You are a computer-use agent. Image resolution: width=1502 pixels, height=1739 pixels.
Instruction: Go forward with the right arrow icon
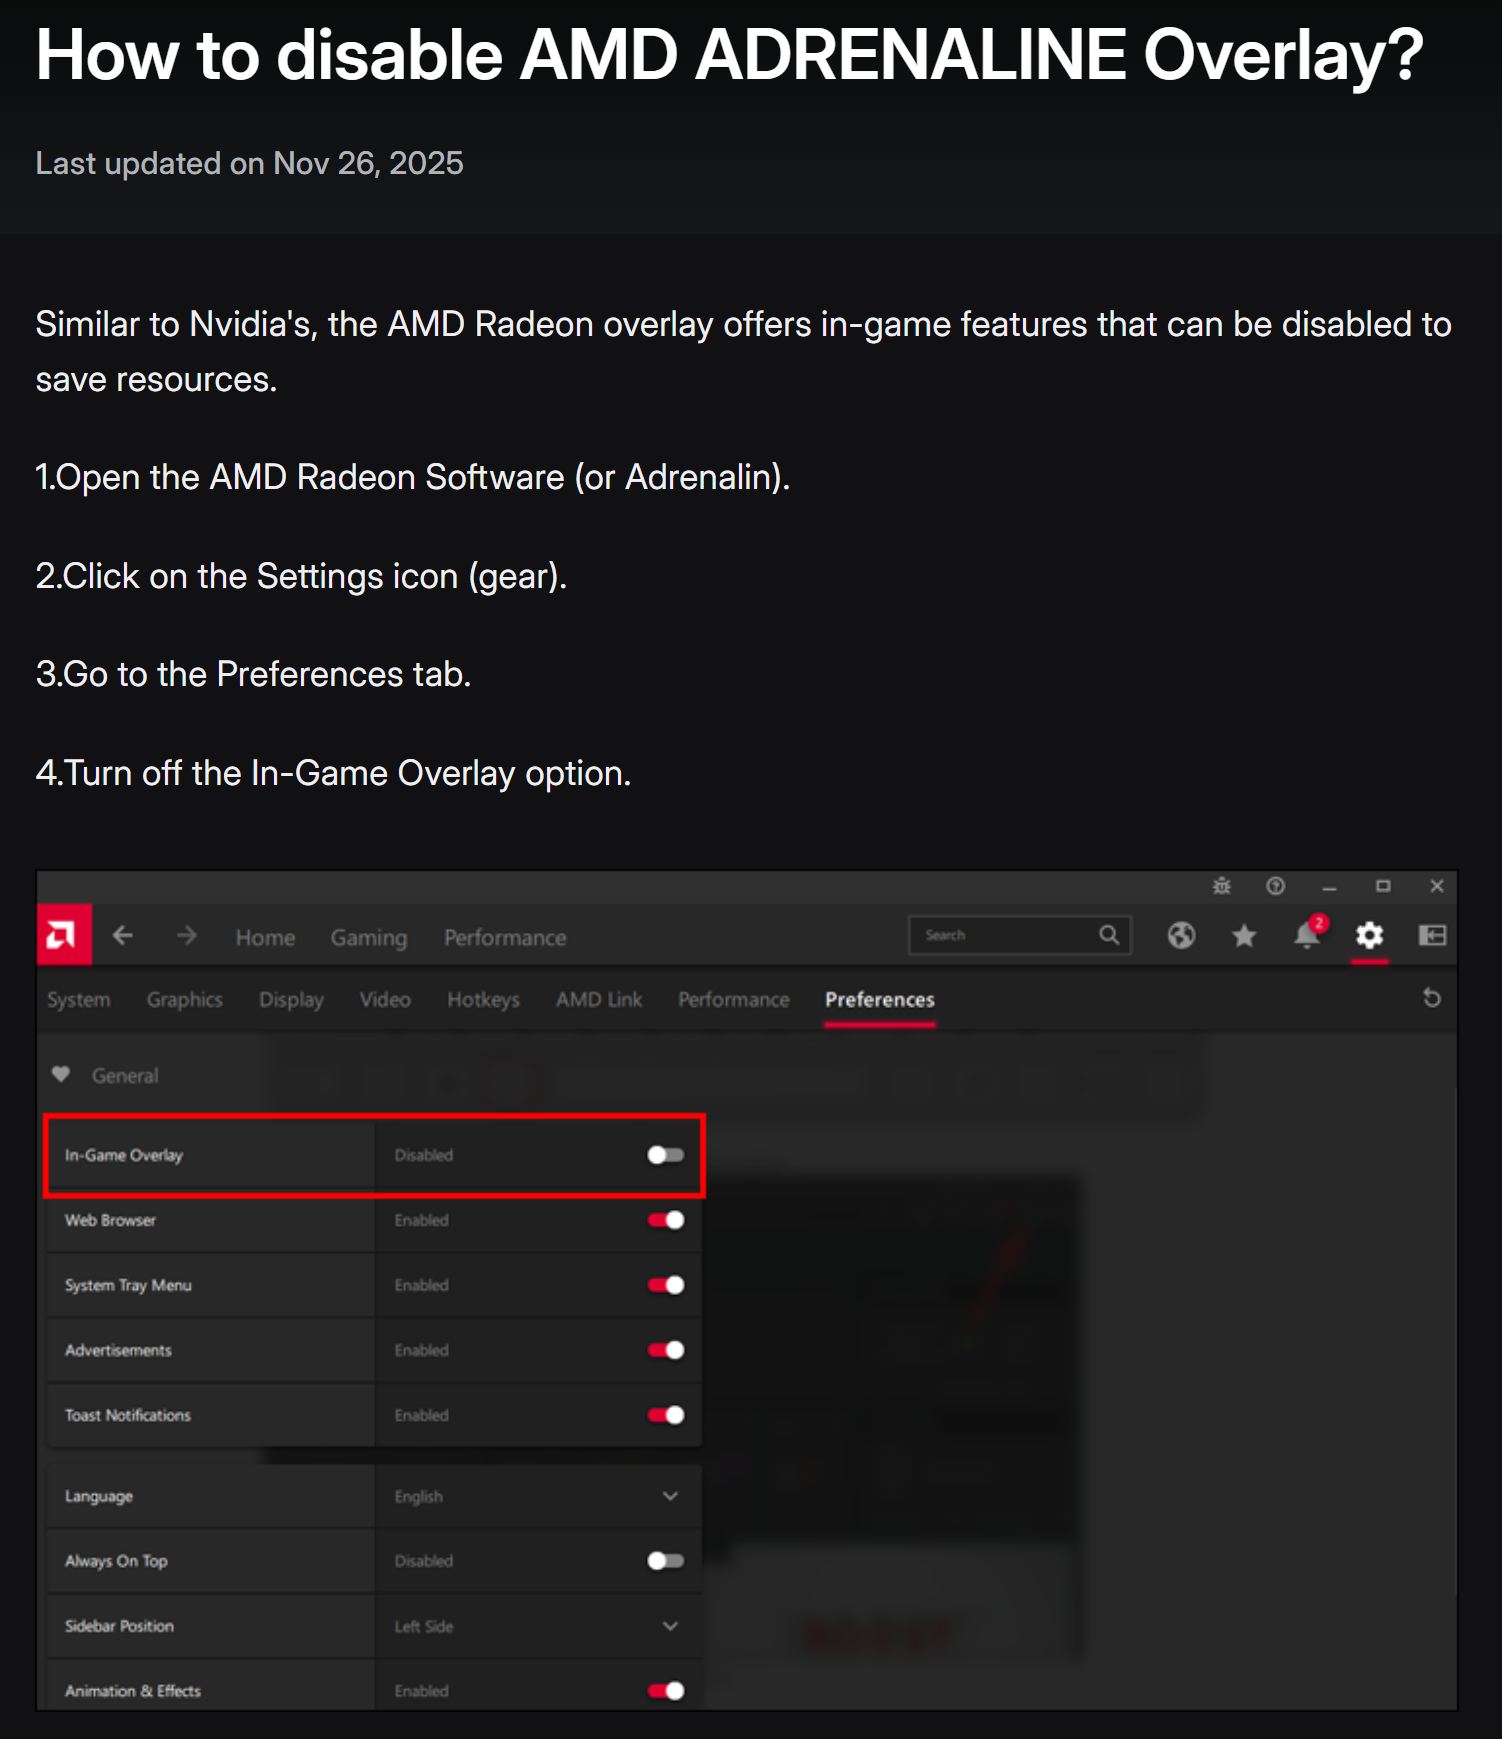pos(187,936)
